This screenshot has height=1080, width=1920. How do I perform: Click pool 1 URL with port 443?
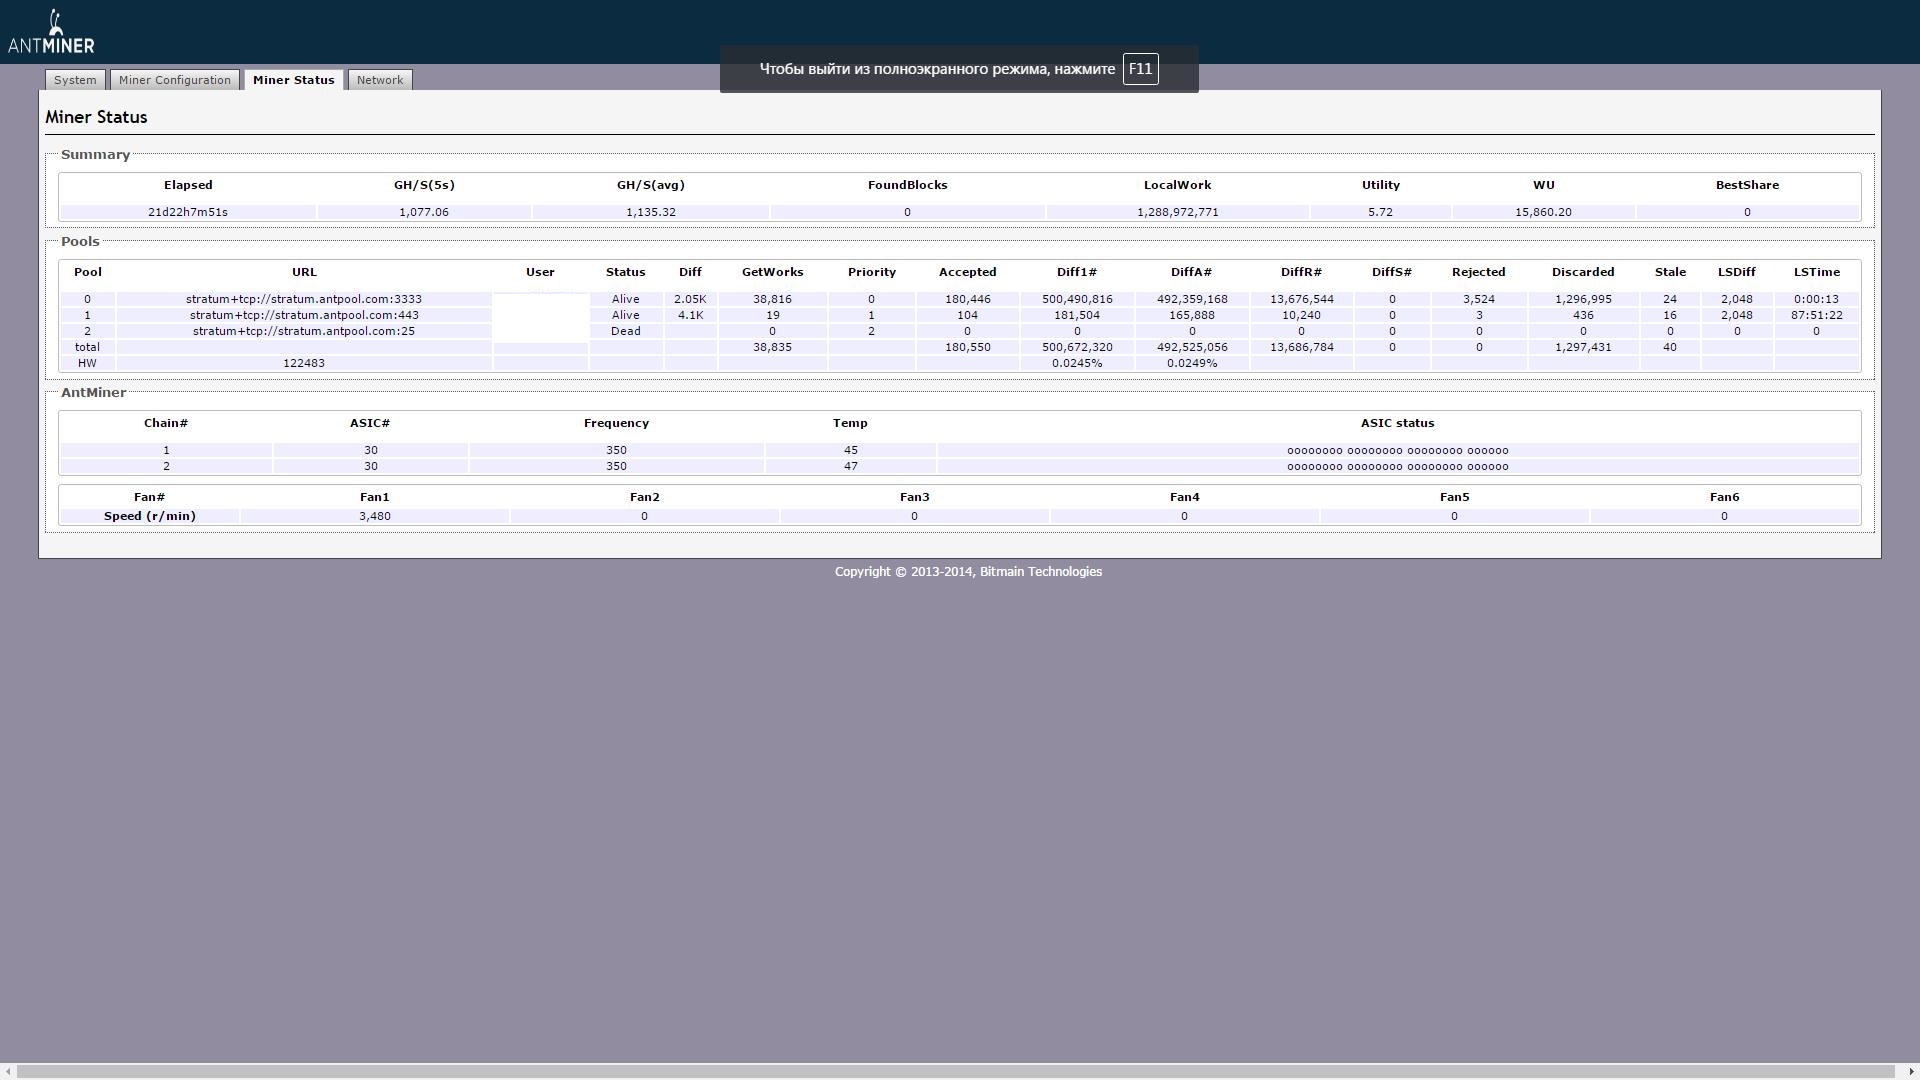(303, 315)
